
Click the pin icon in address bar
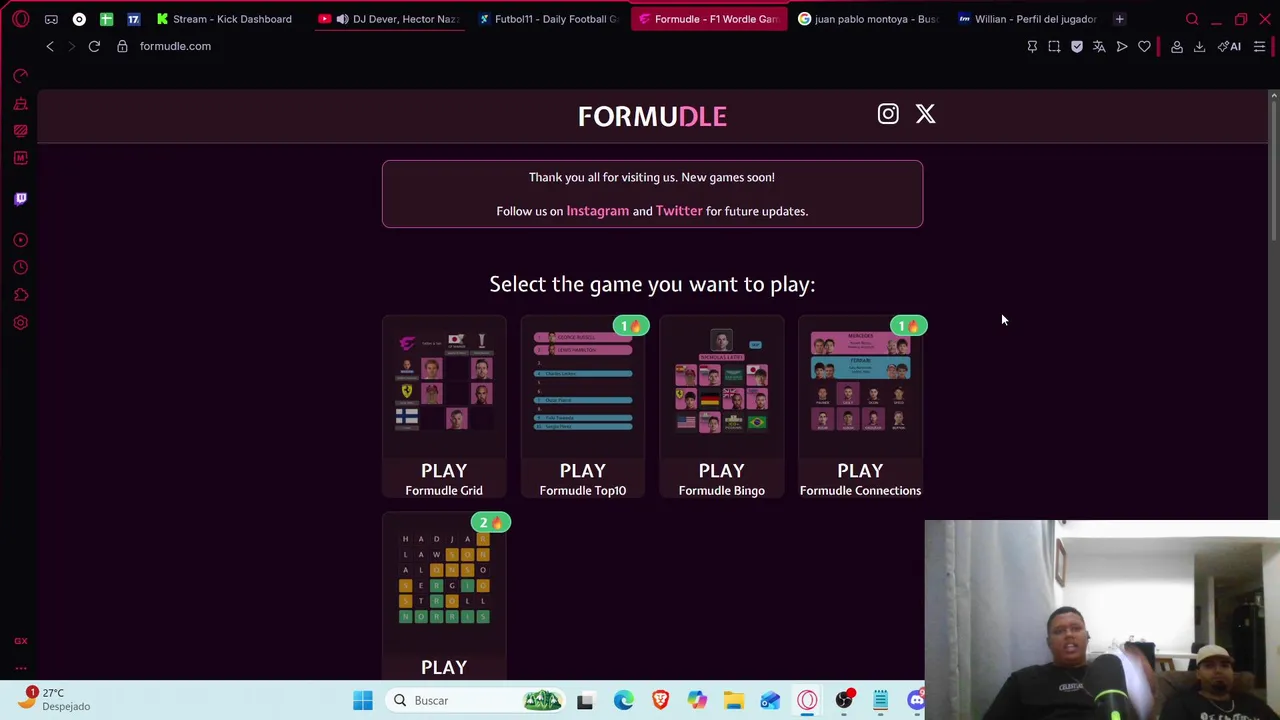(1032, 46)
